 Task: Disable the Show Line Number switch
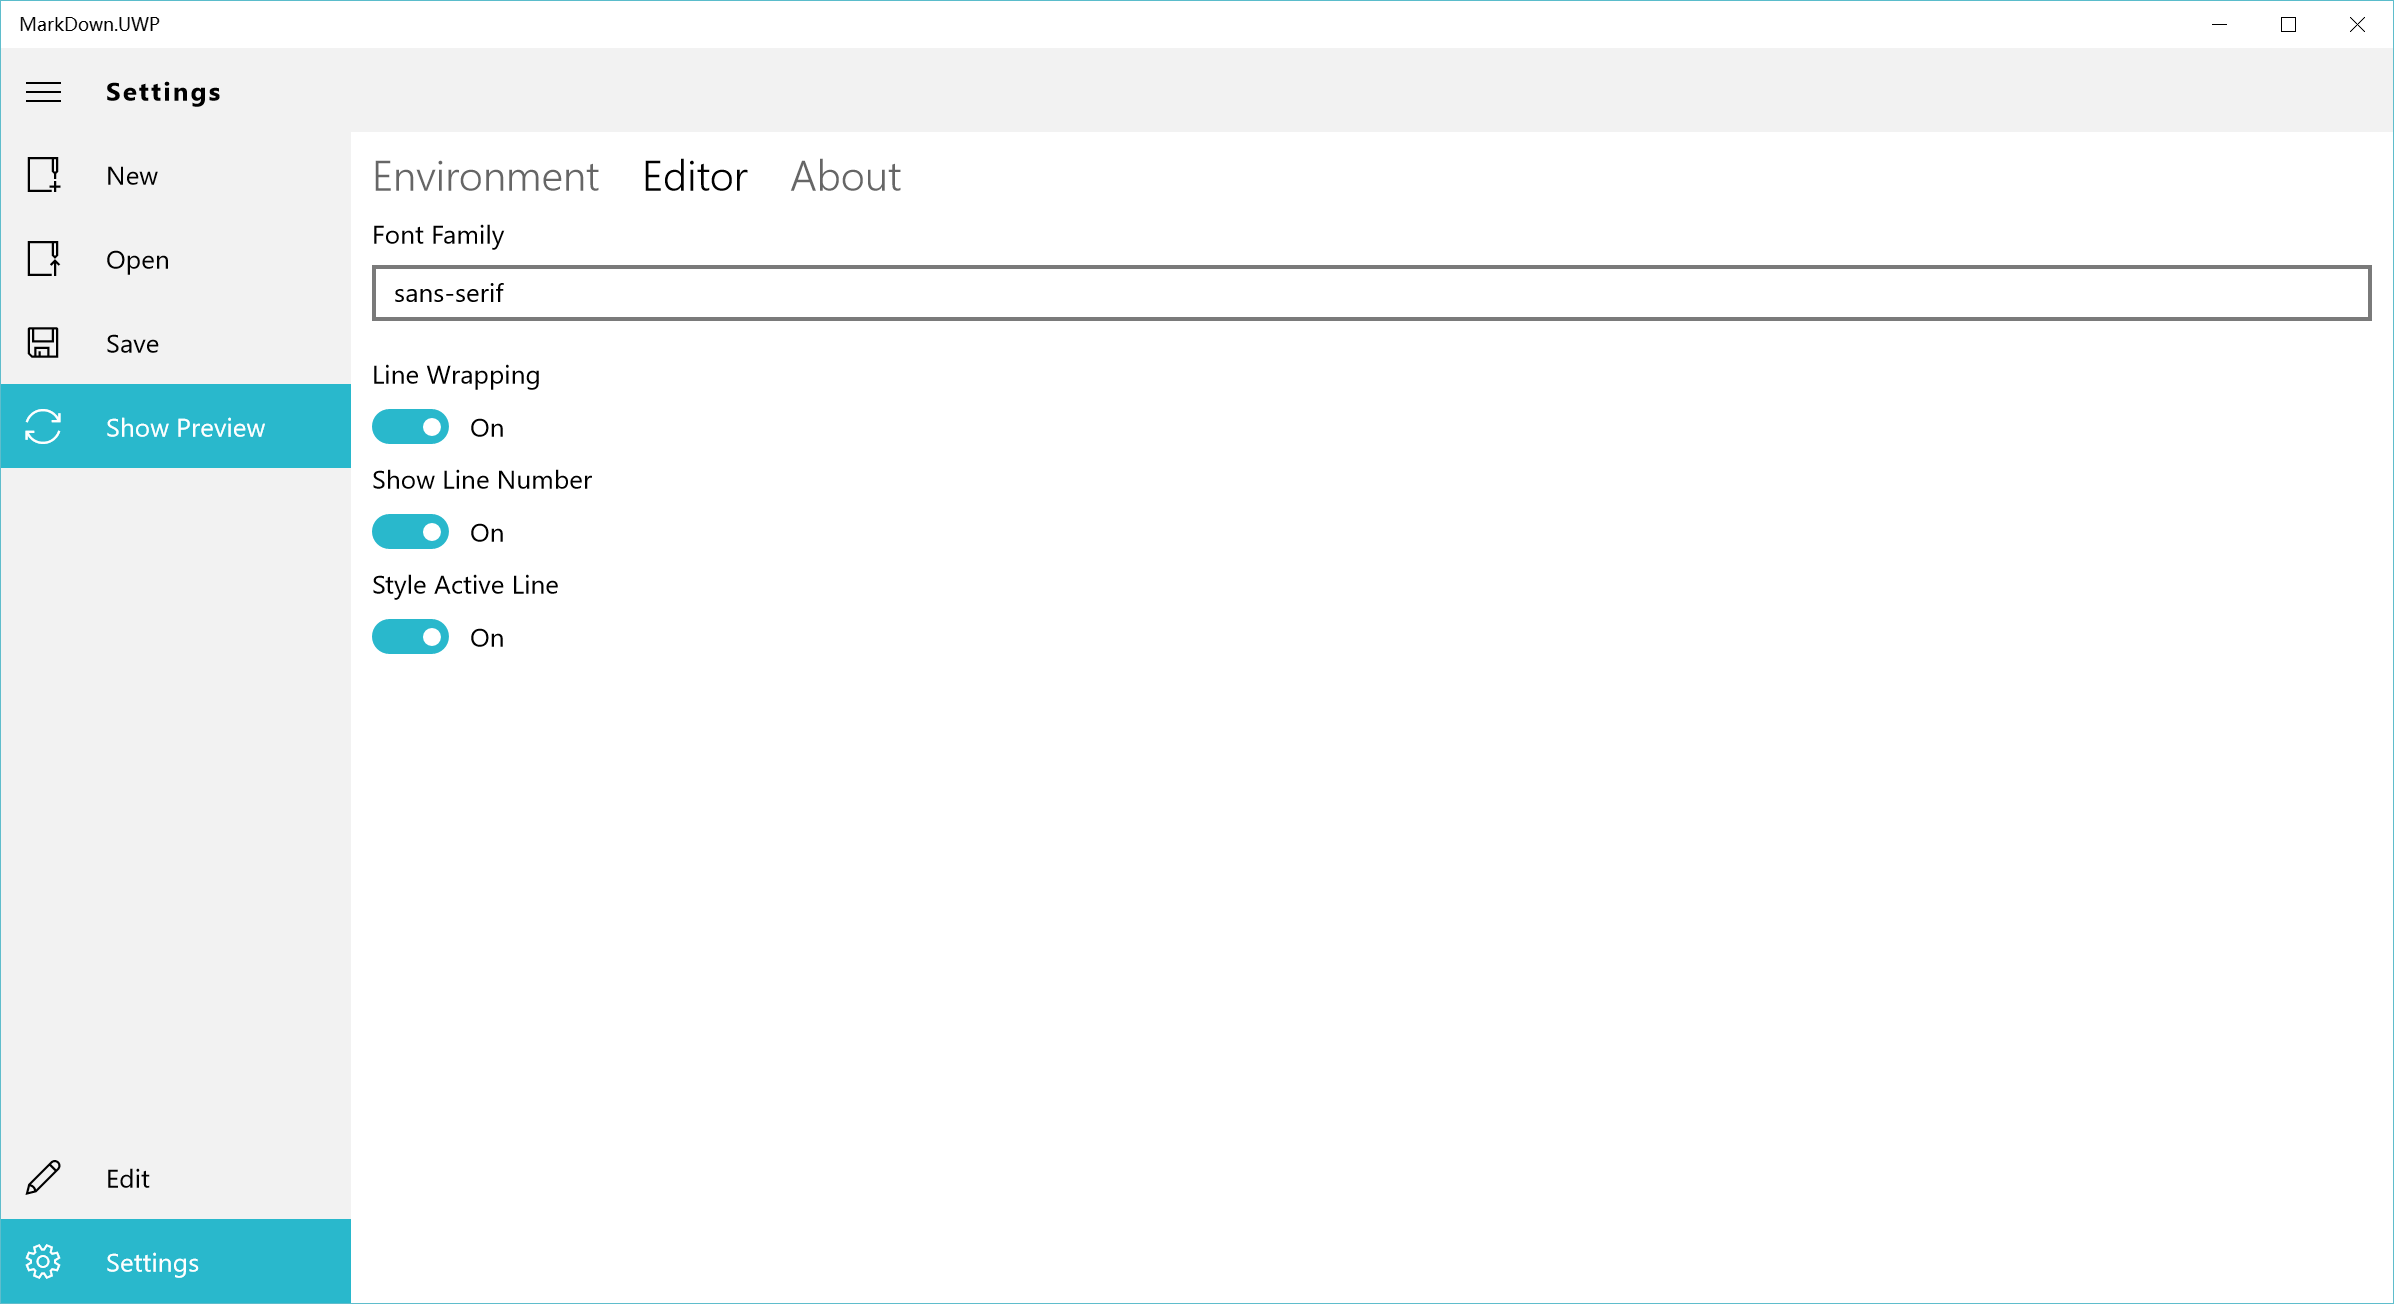[x=410, y=532]
